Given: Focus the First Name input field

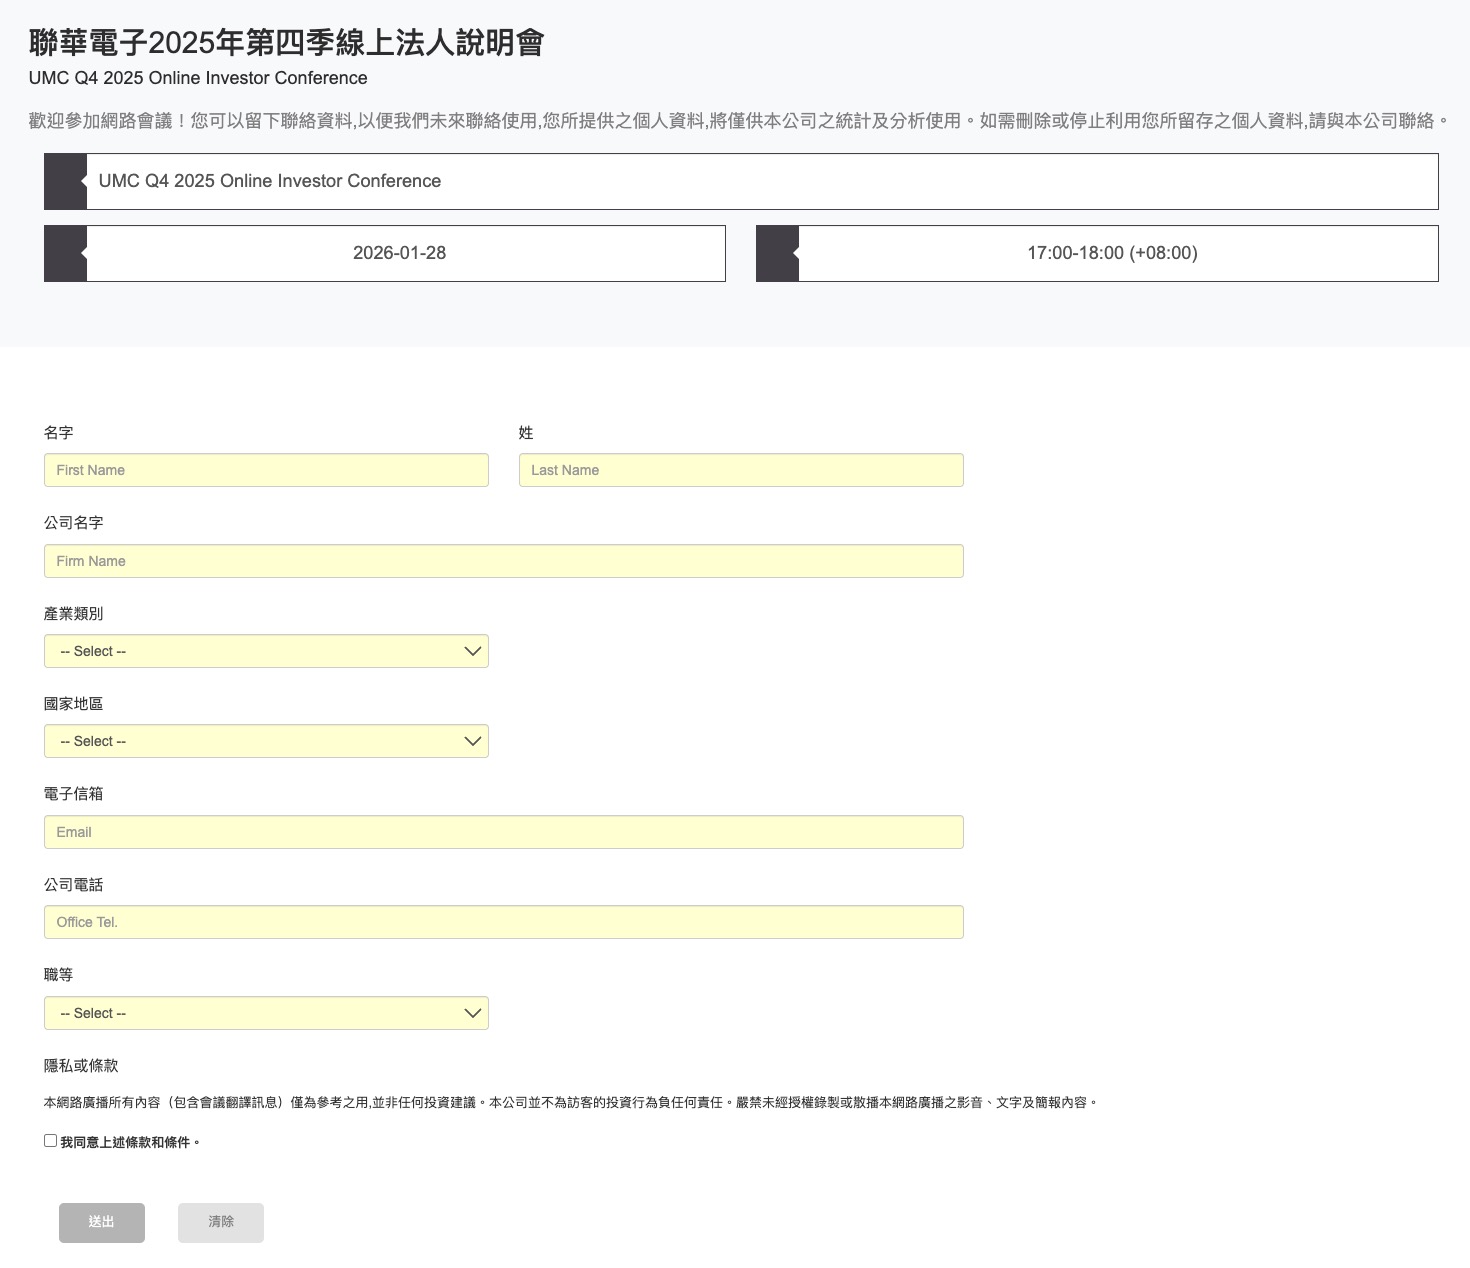Looking at the screenshot, I should (266, 470).
